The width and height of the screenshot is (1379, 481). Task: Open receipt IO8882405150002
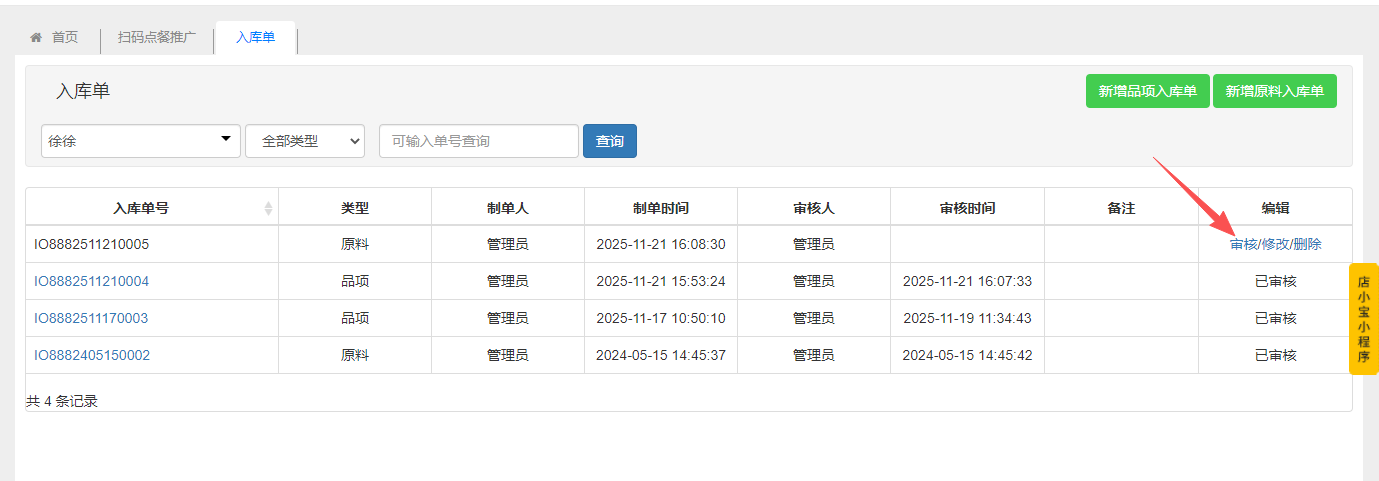pos(92,355)
